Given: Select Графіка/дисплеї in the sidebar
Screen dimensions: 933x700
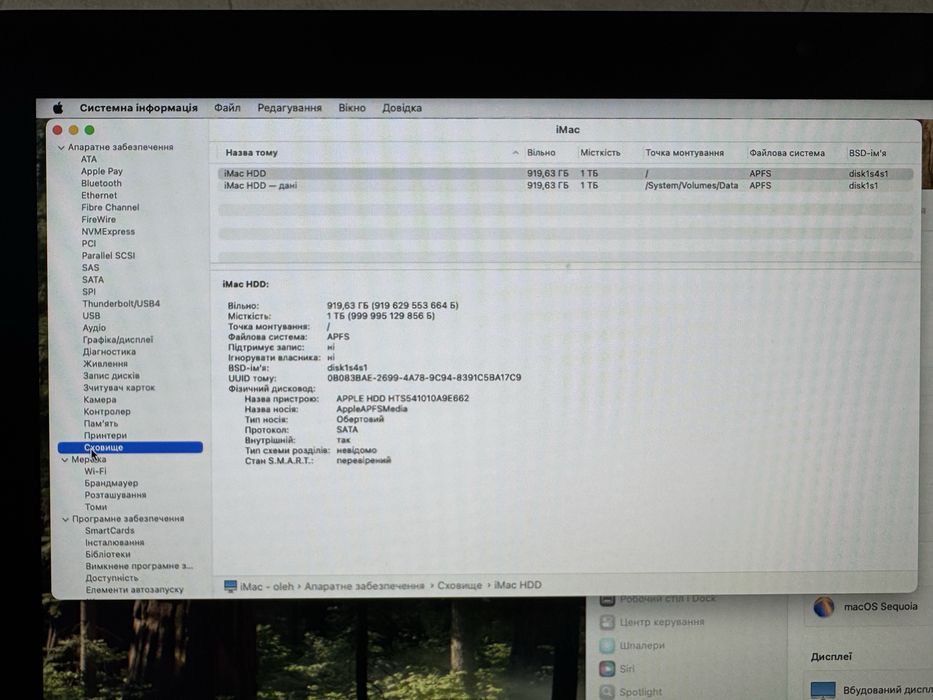Looking at the screenshot, I should point(118,339).
